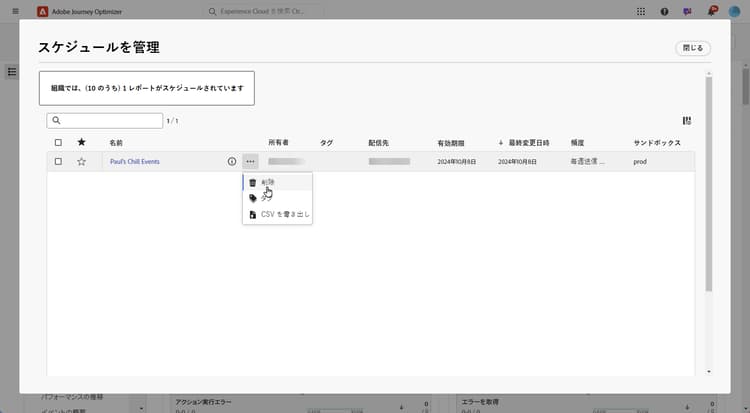Click the タグ column header
The height and width of the screenshot is (413, 750).
tap(326, 143)
